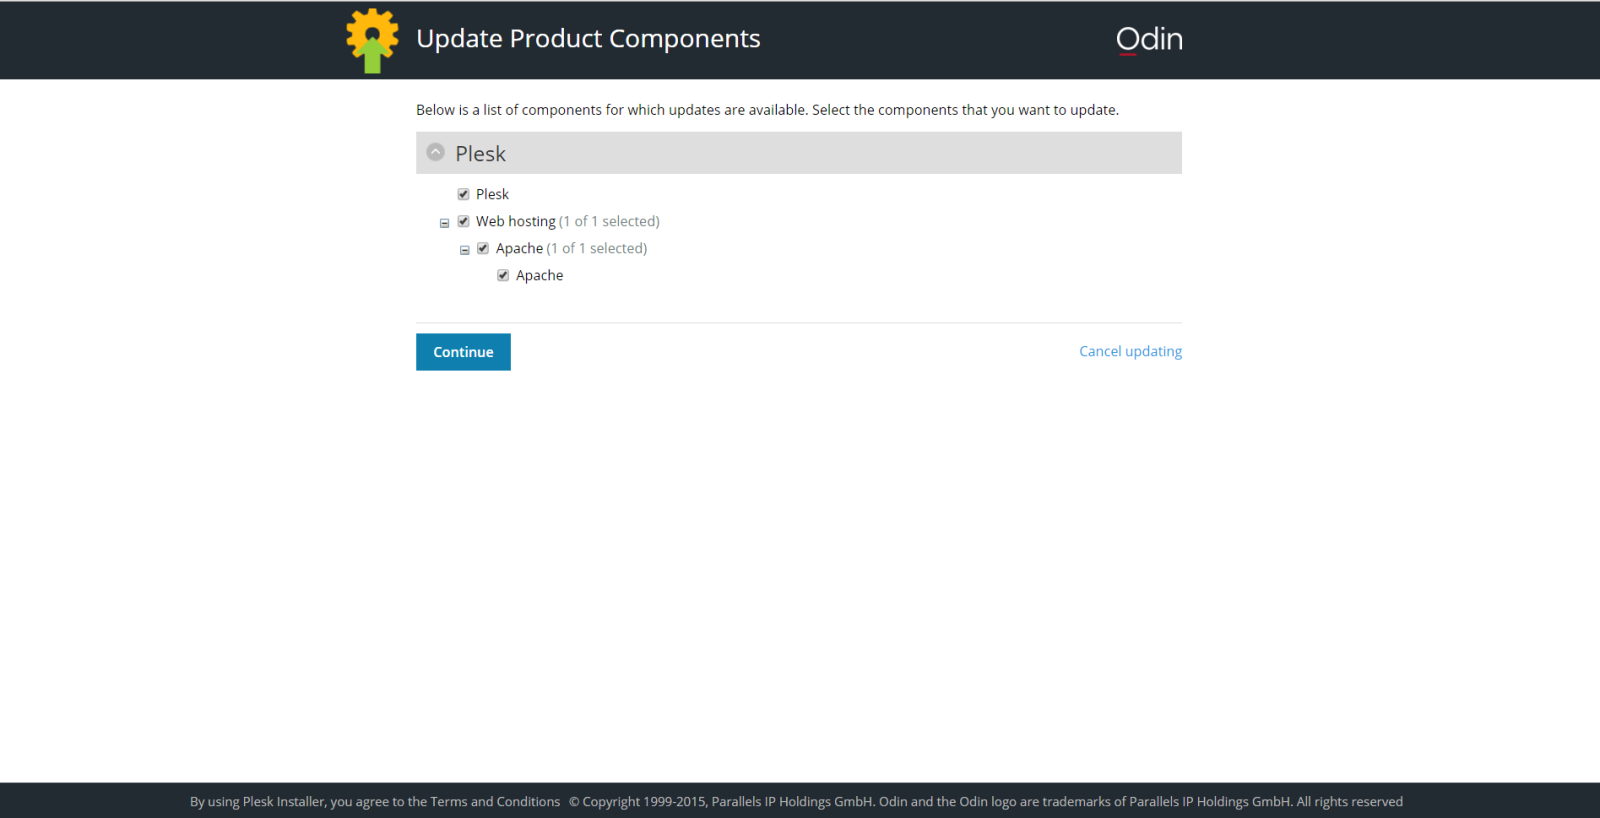Click the Cancel updating link
The image size is (1600, 818).
[1130, 351]
